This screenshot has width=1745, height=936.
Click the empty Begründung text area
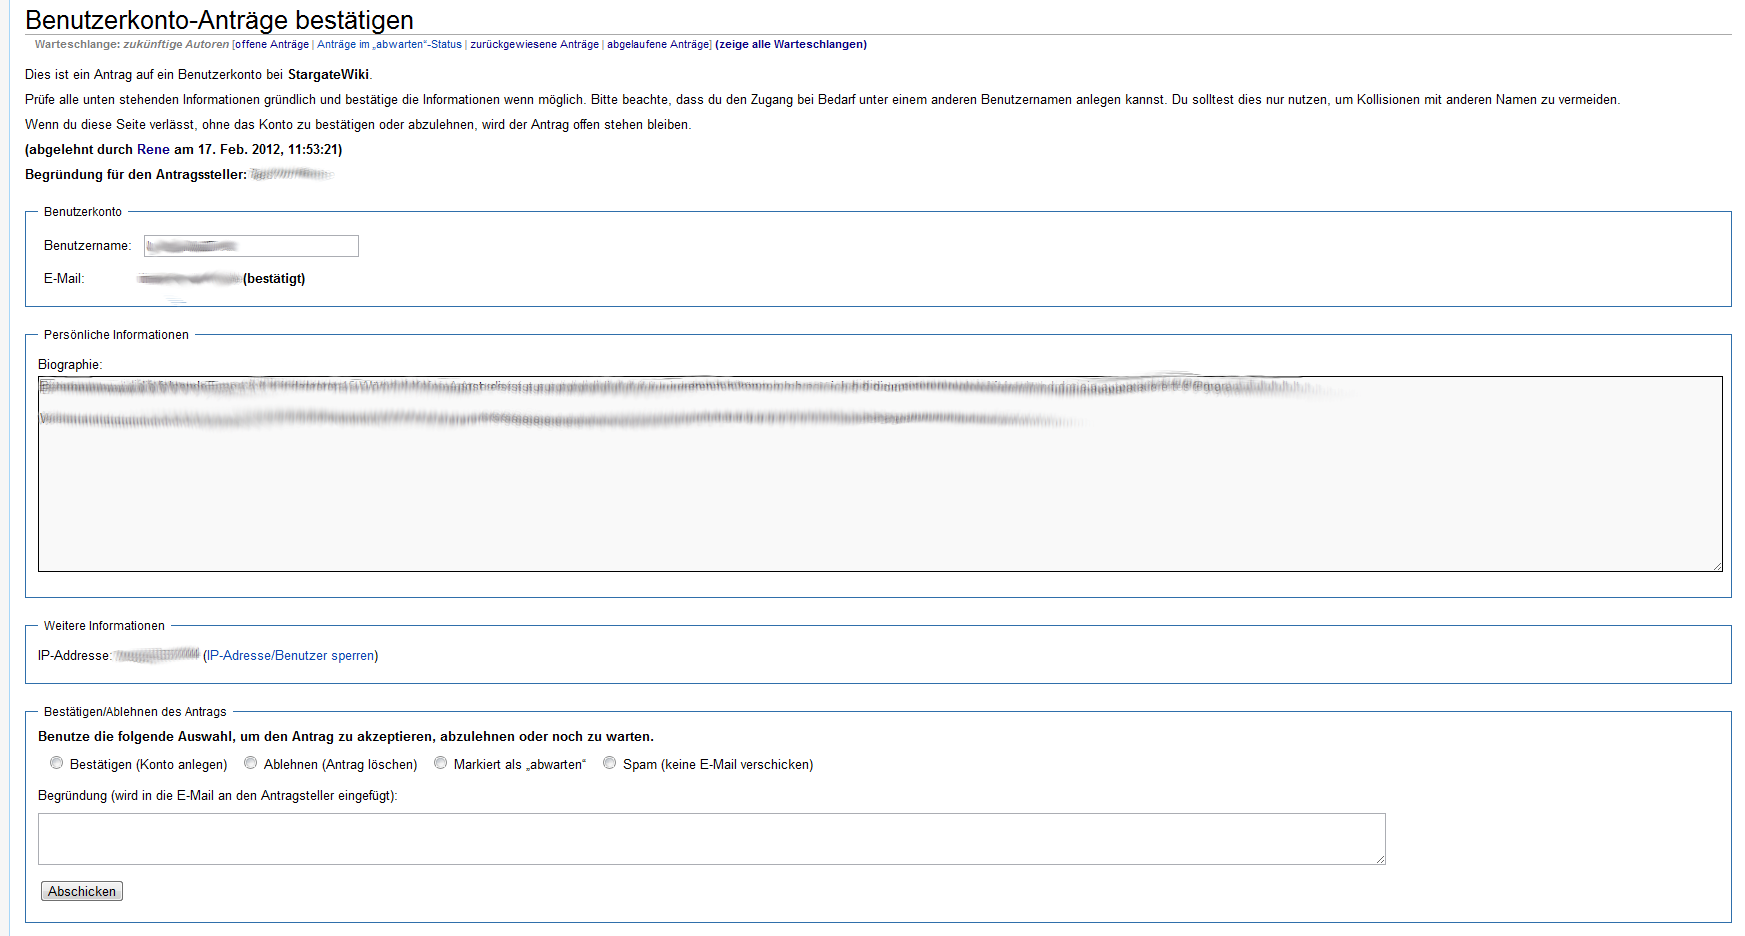pyautogui.click(x=711, y=839)
